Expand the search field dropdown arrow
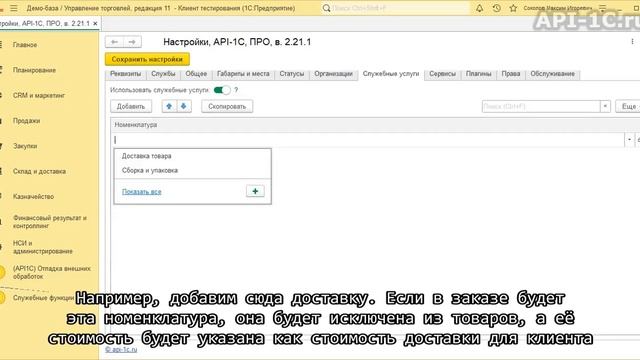 (x=605, y=106)
